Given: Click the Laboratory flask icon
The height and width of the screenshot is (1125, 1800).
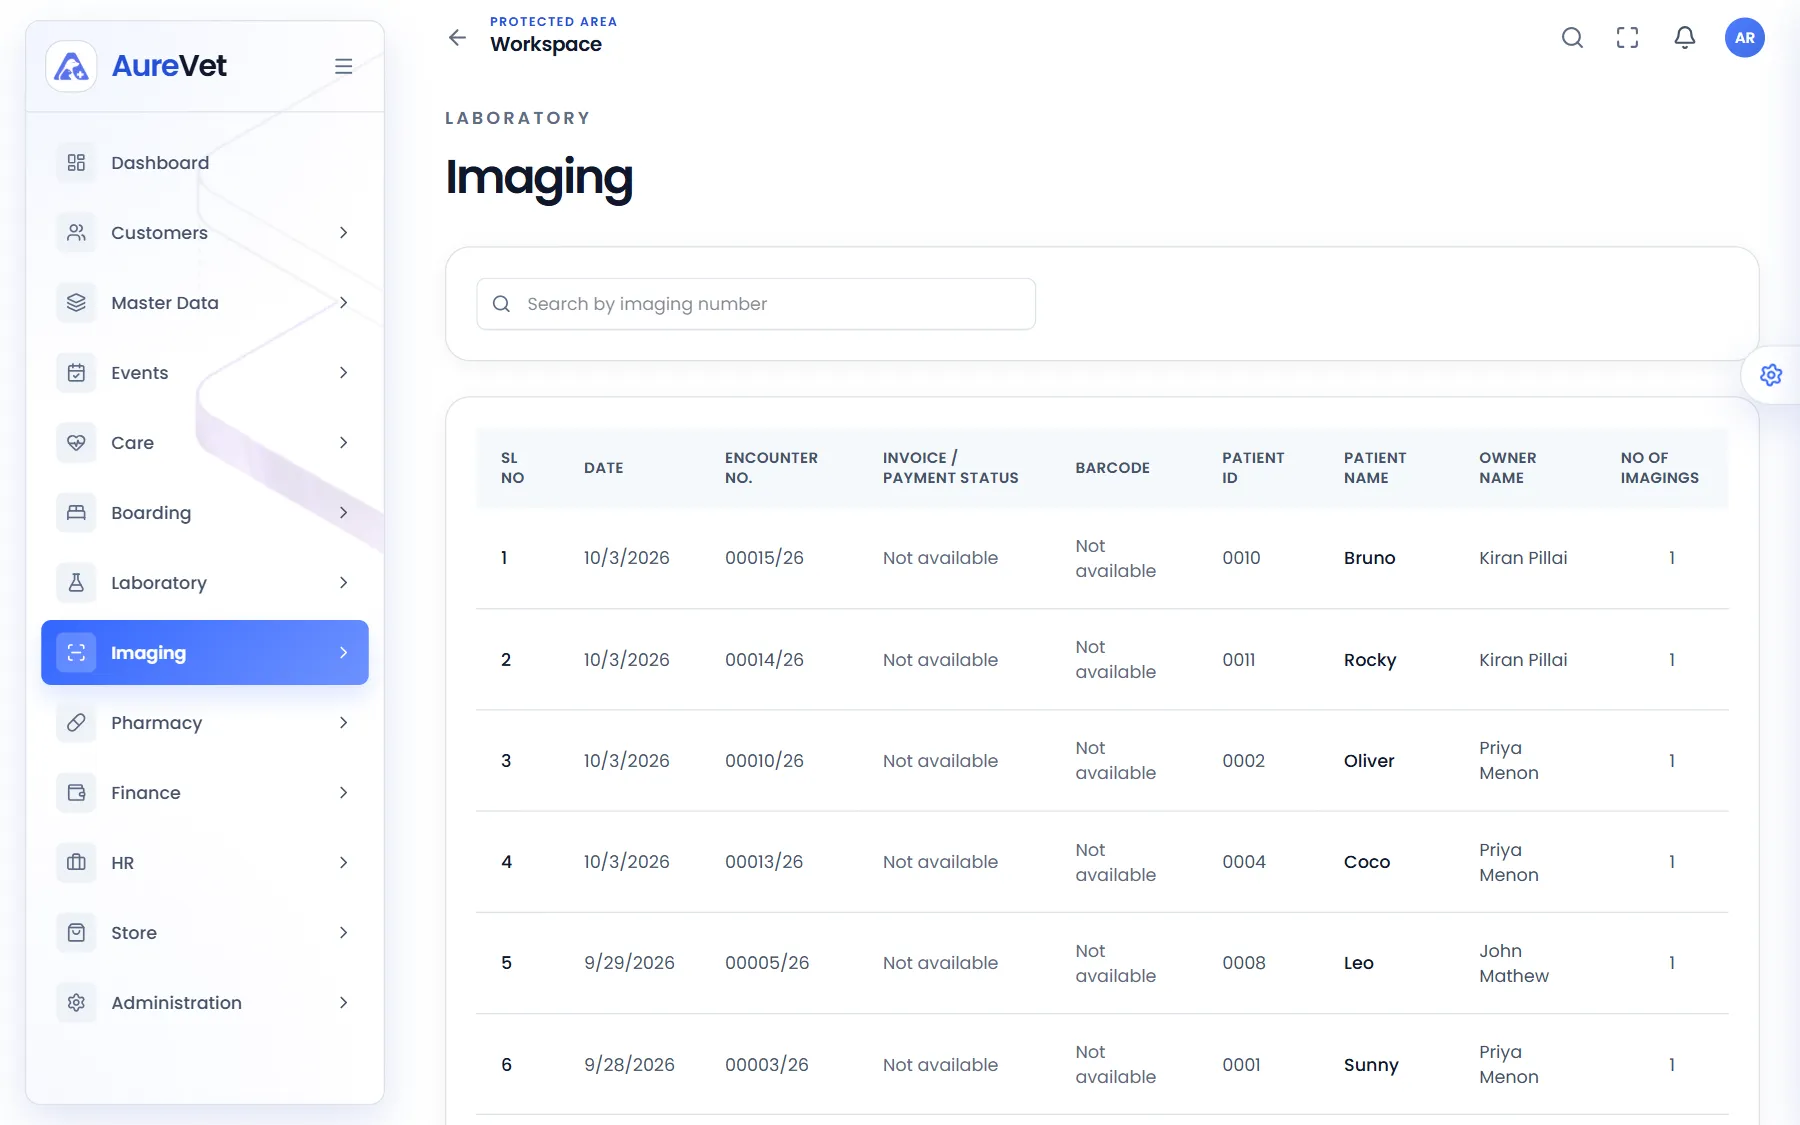Looking at the screenshot, I should [x=76, y=583].
